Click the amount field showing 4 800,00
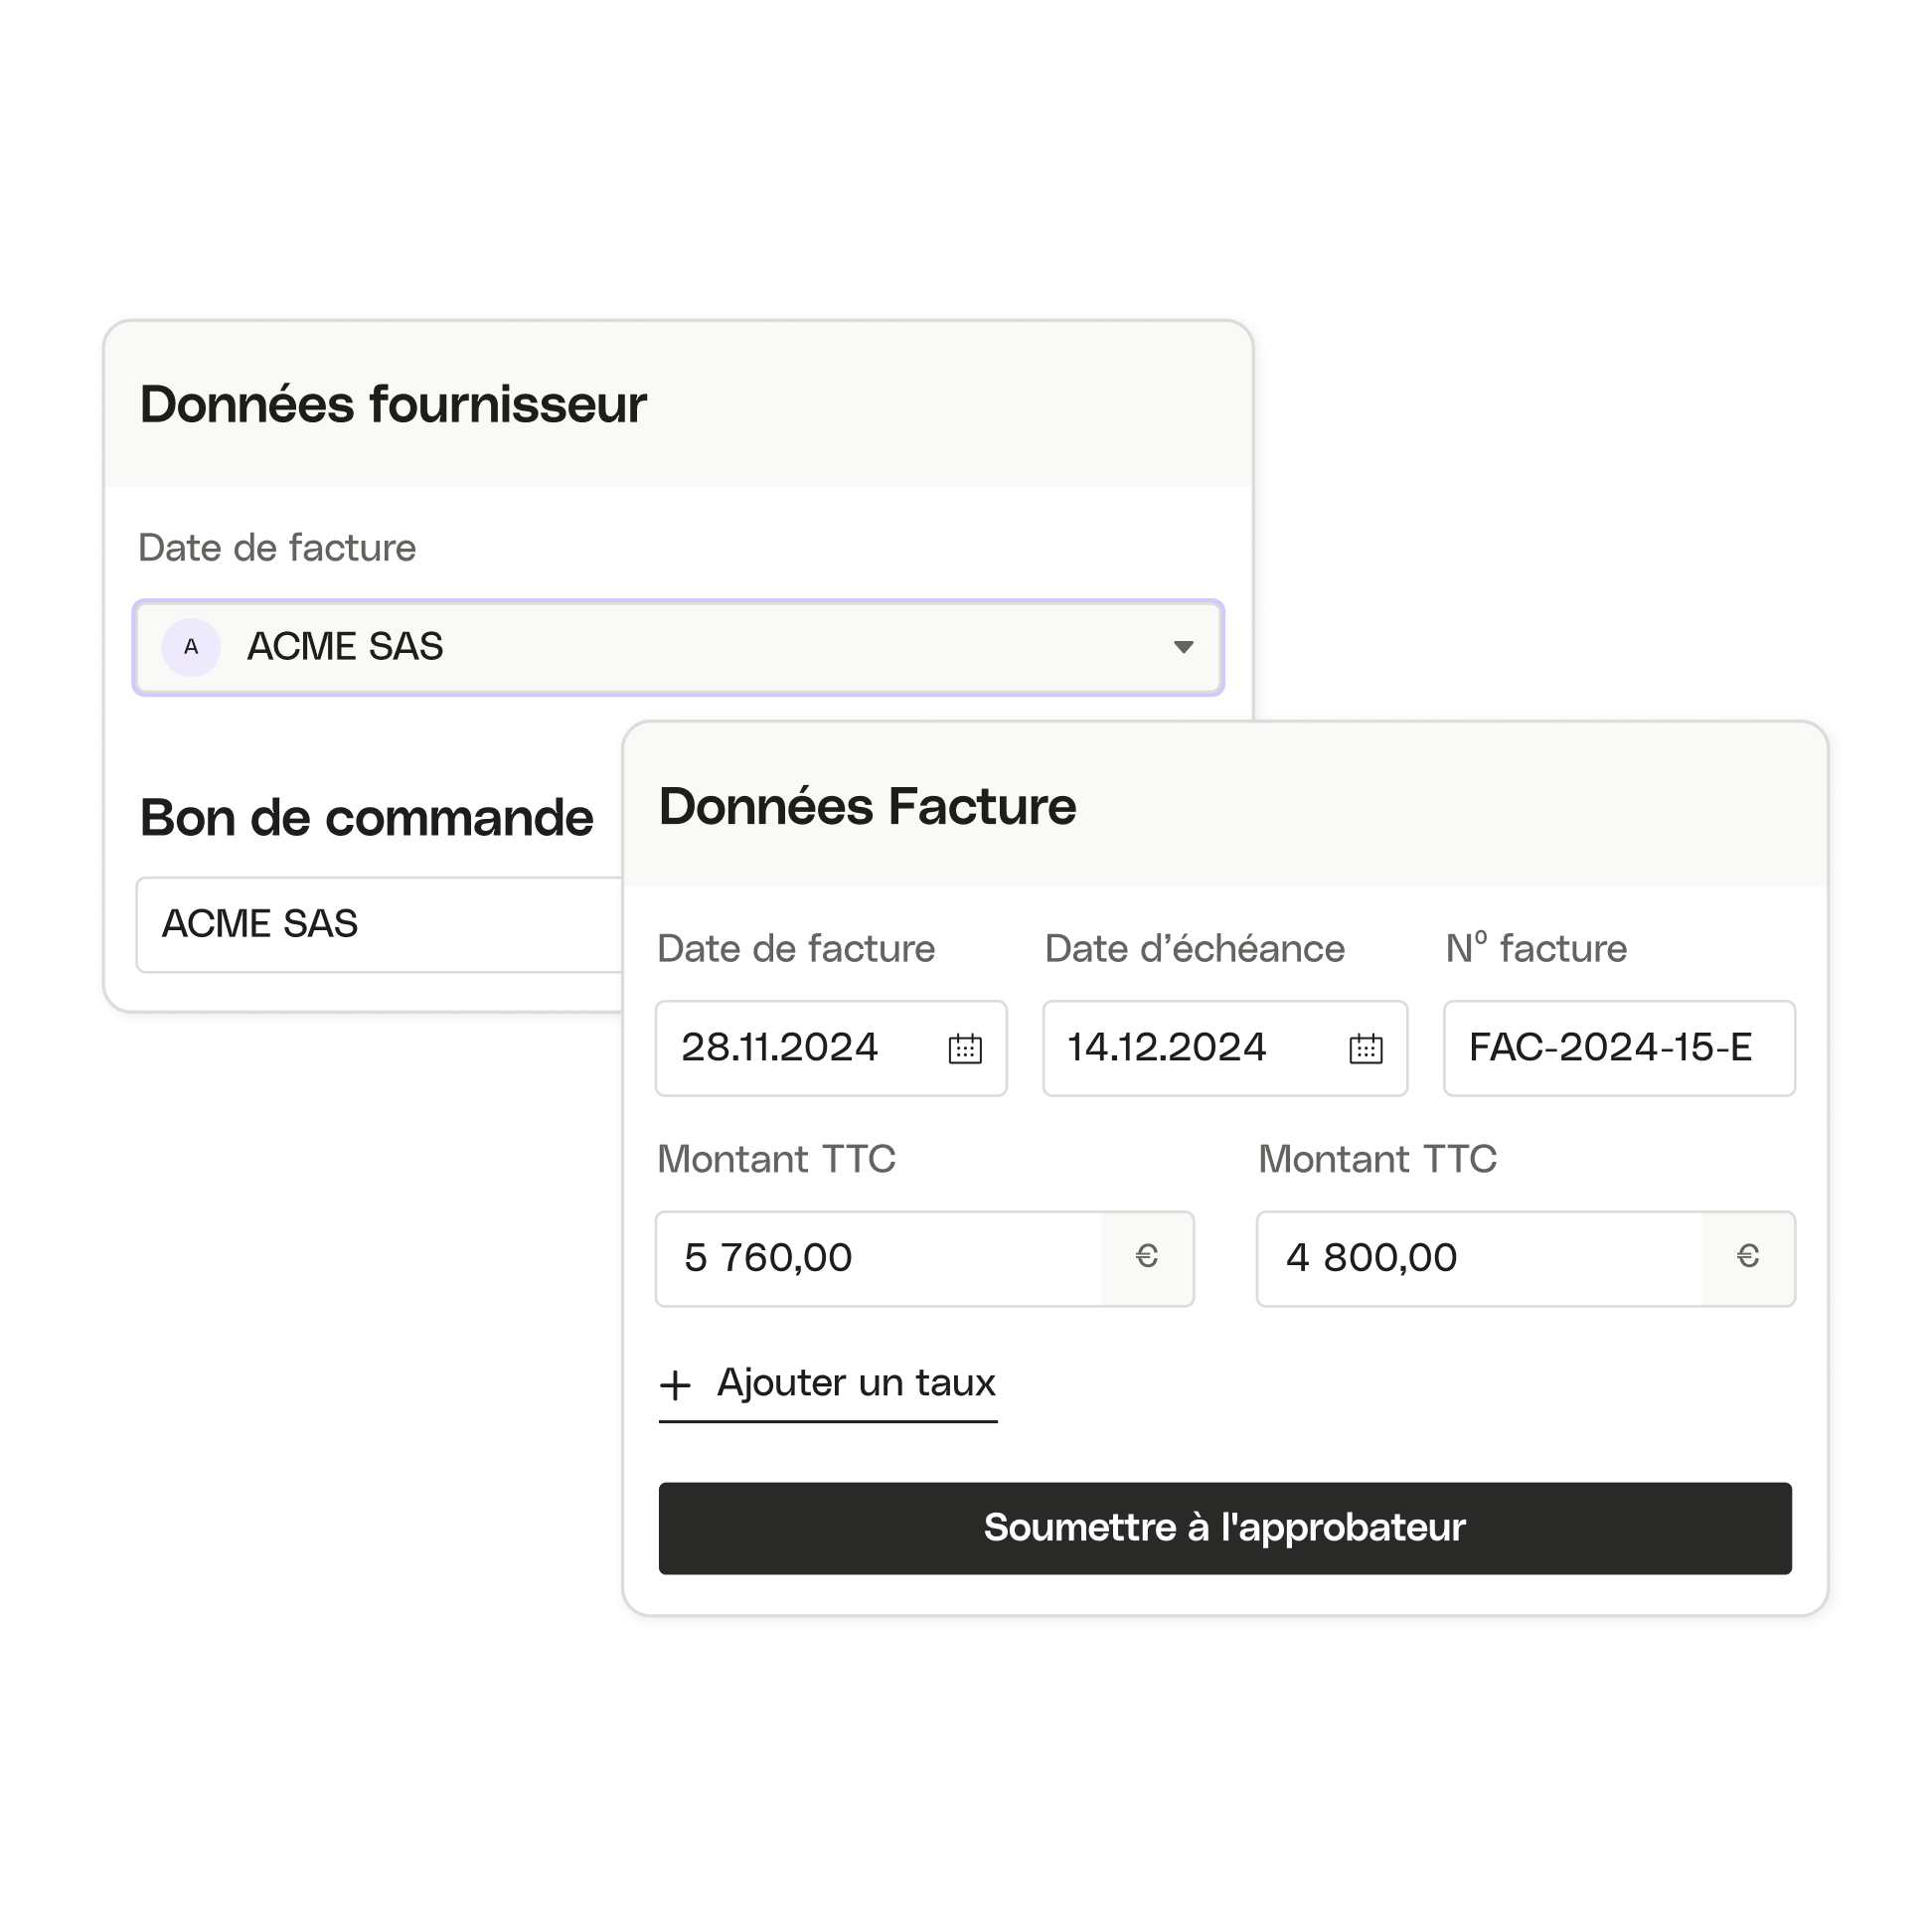The width and height of the screenshot is (1932, 1932). pos(1525,1258)
